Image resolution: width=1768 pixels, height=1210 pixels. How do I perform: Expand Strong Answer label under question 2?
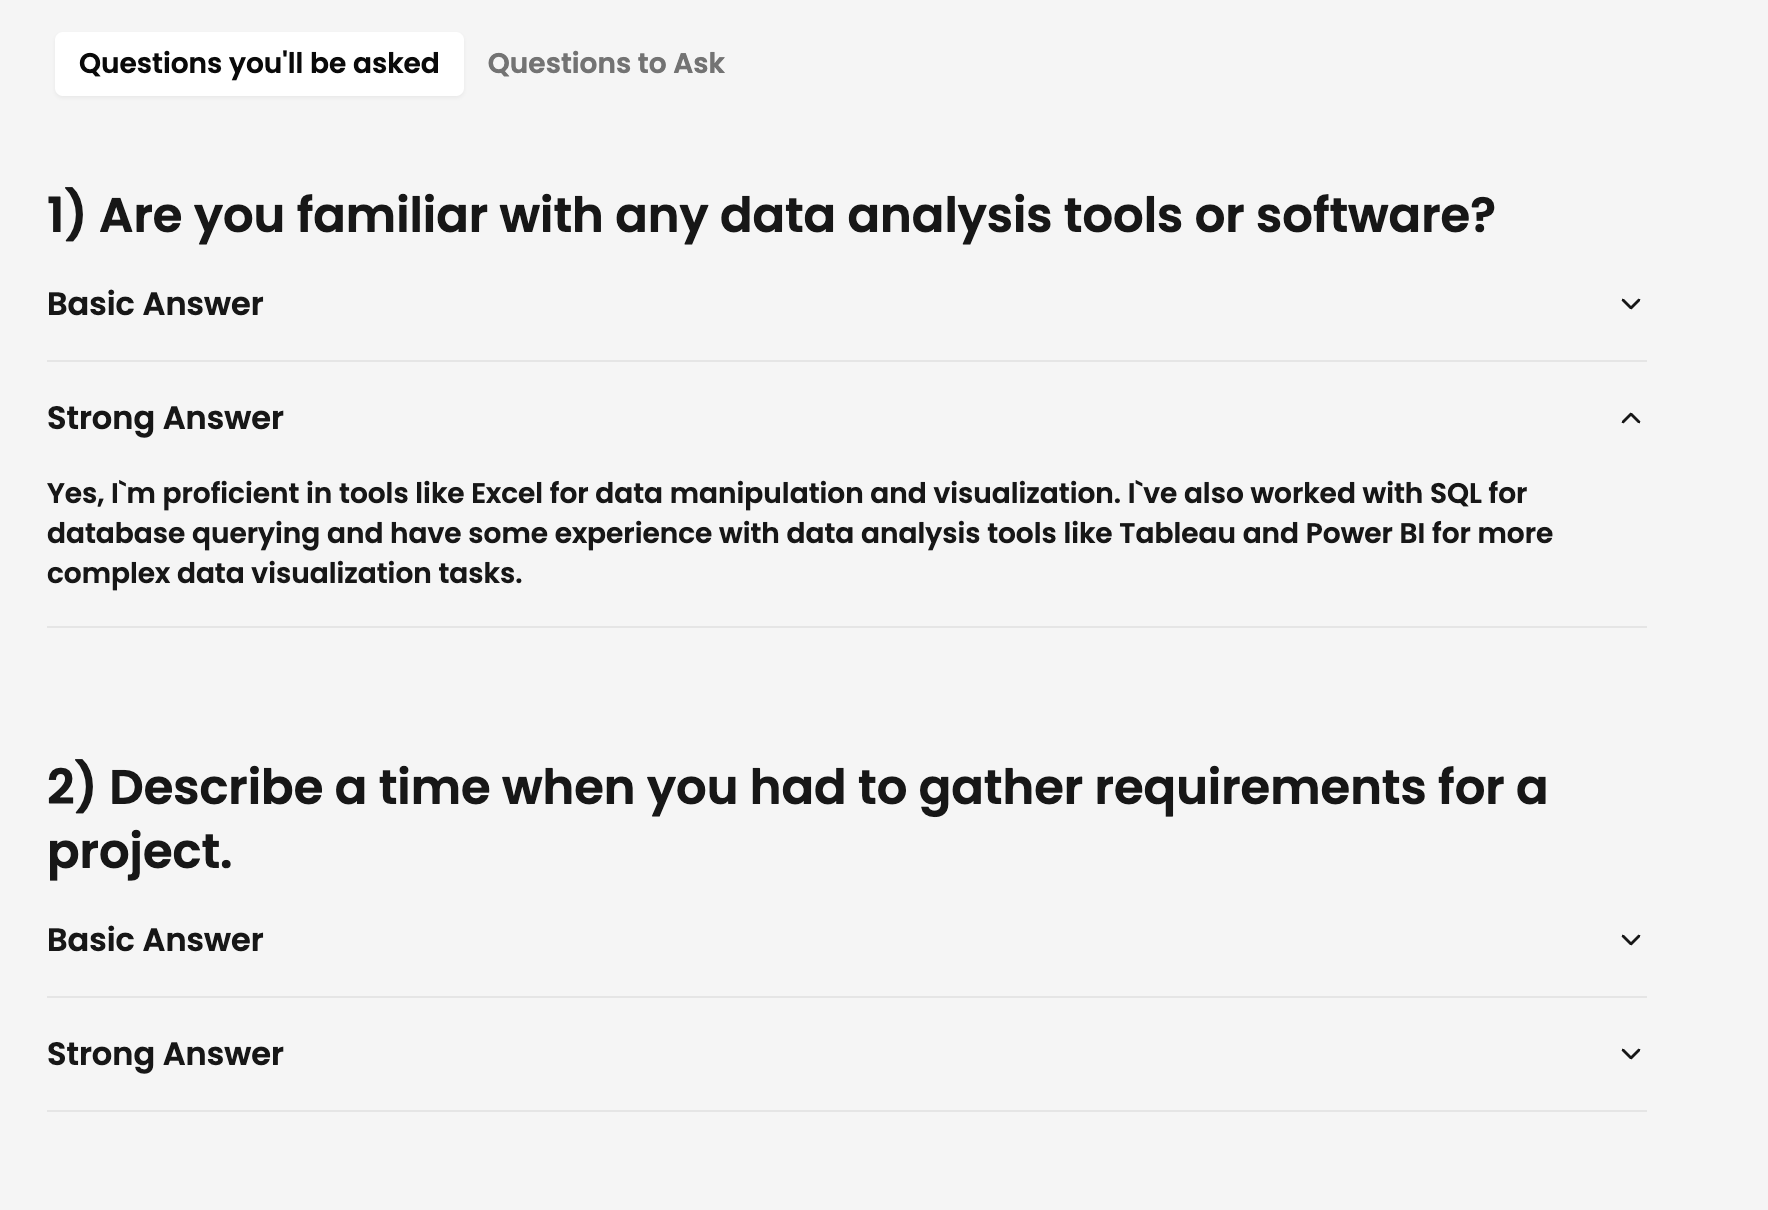point(165,1054)
